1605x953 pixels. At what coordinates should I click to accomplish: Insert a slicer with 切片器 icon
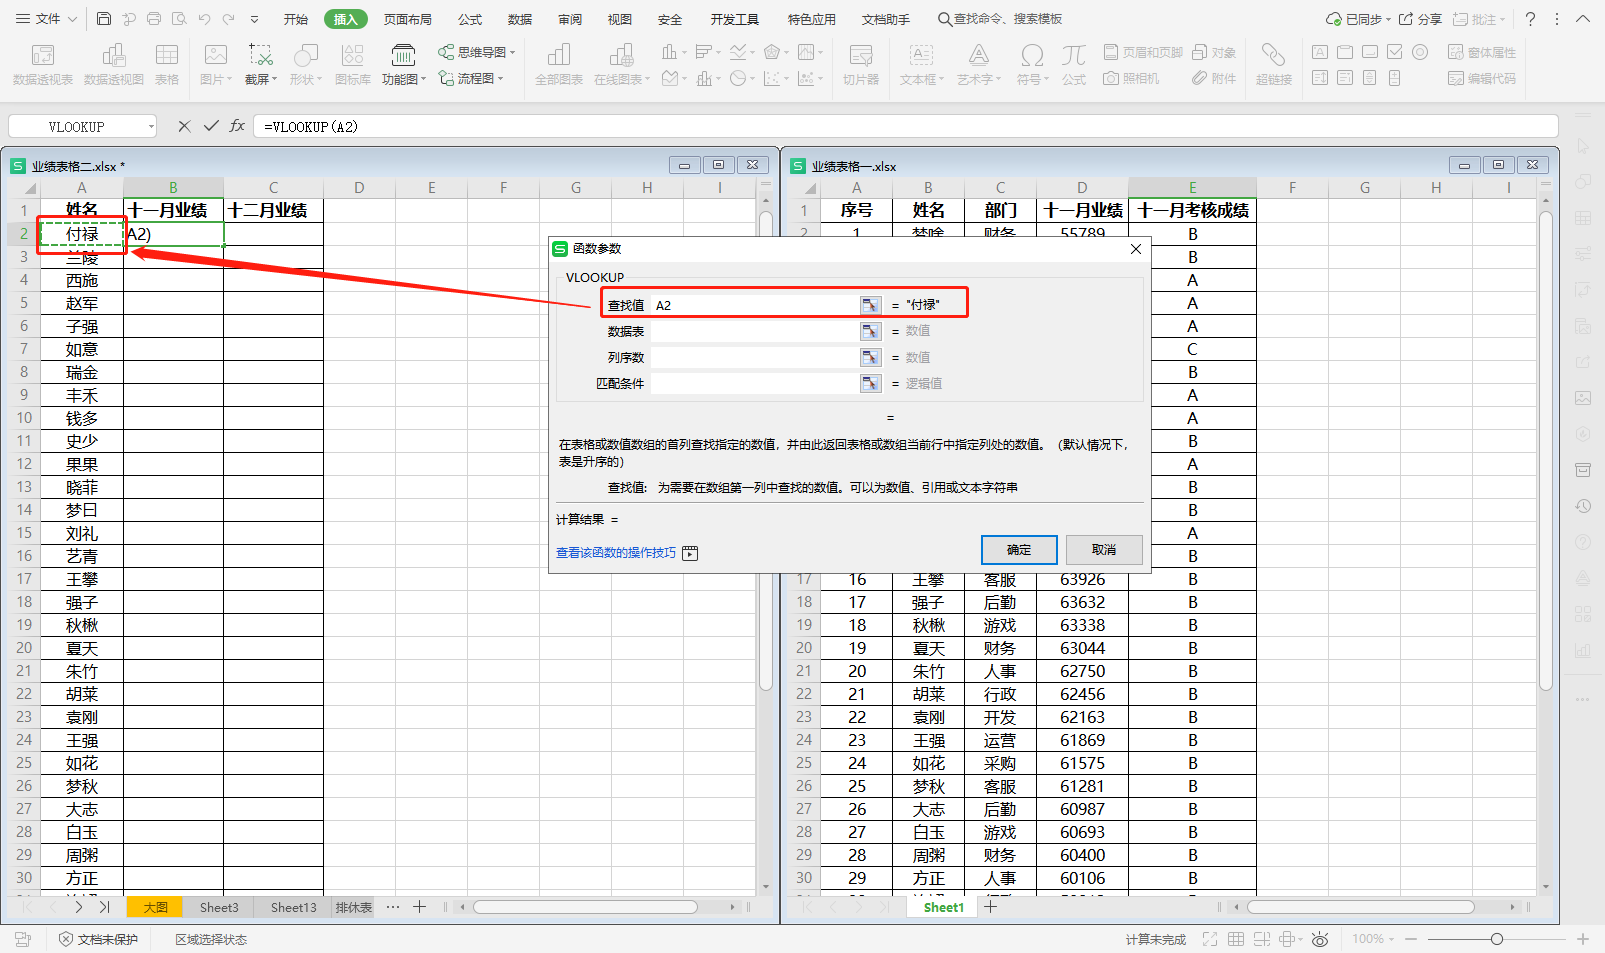862,62
